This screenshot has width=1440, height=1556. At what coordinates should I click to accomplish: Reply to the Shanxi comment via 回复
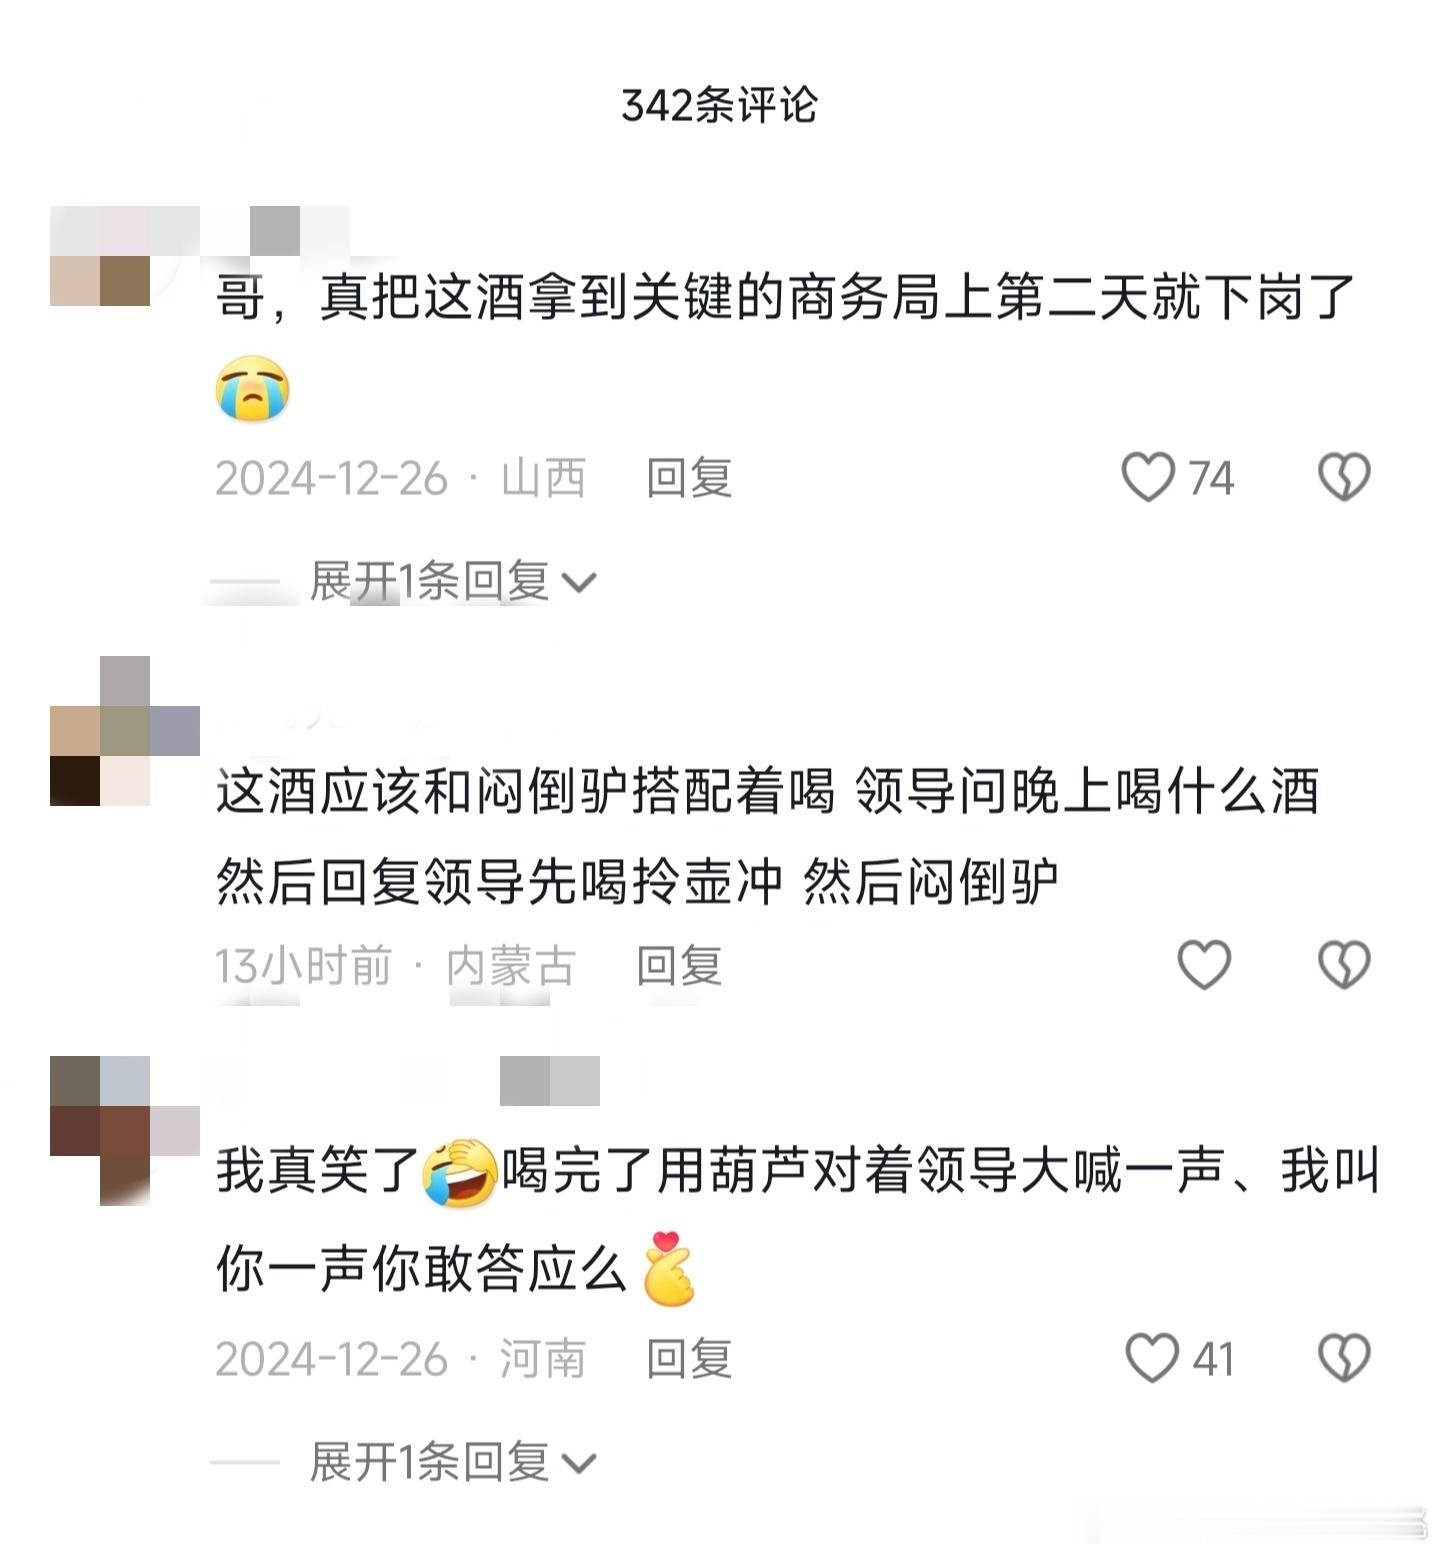pyautogui.click(x=689, y=477)
